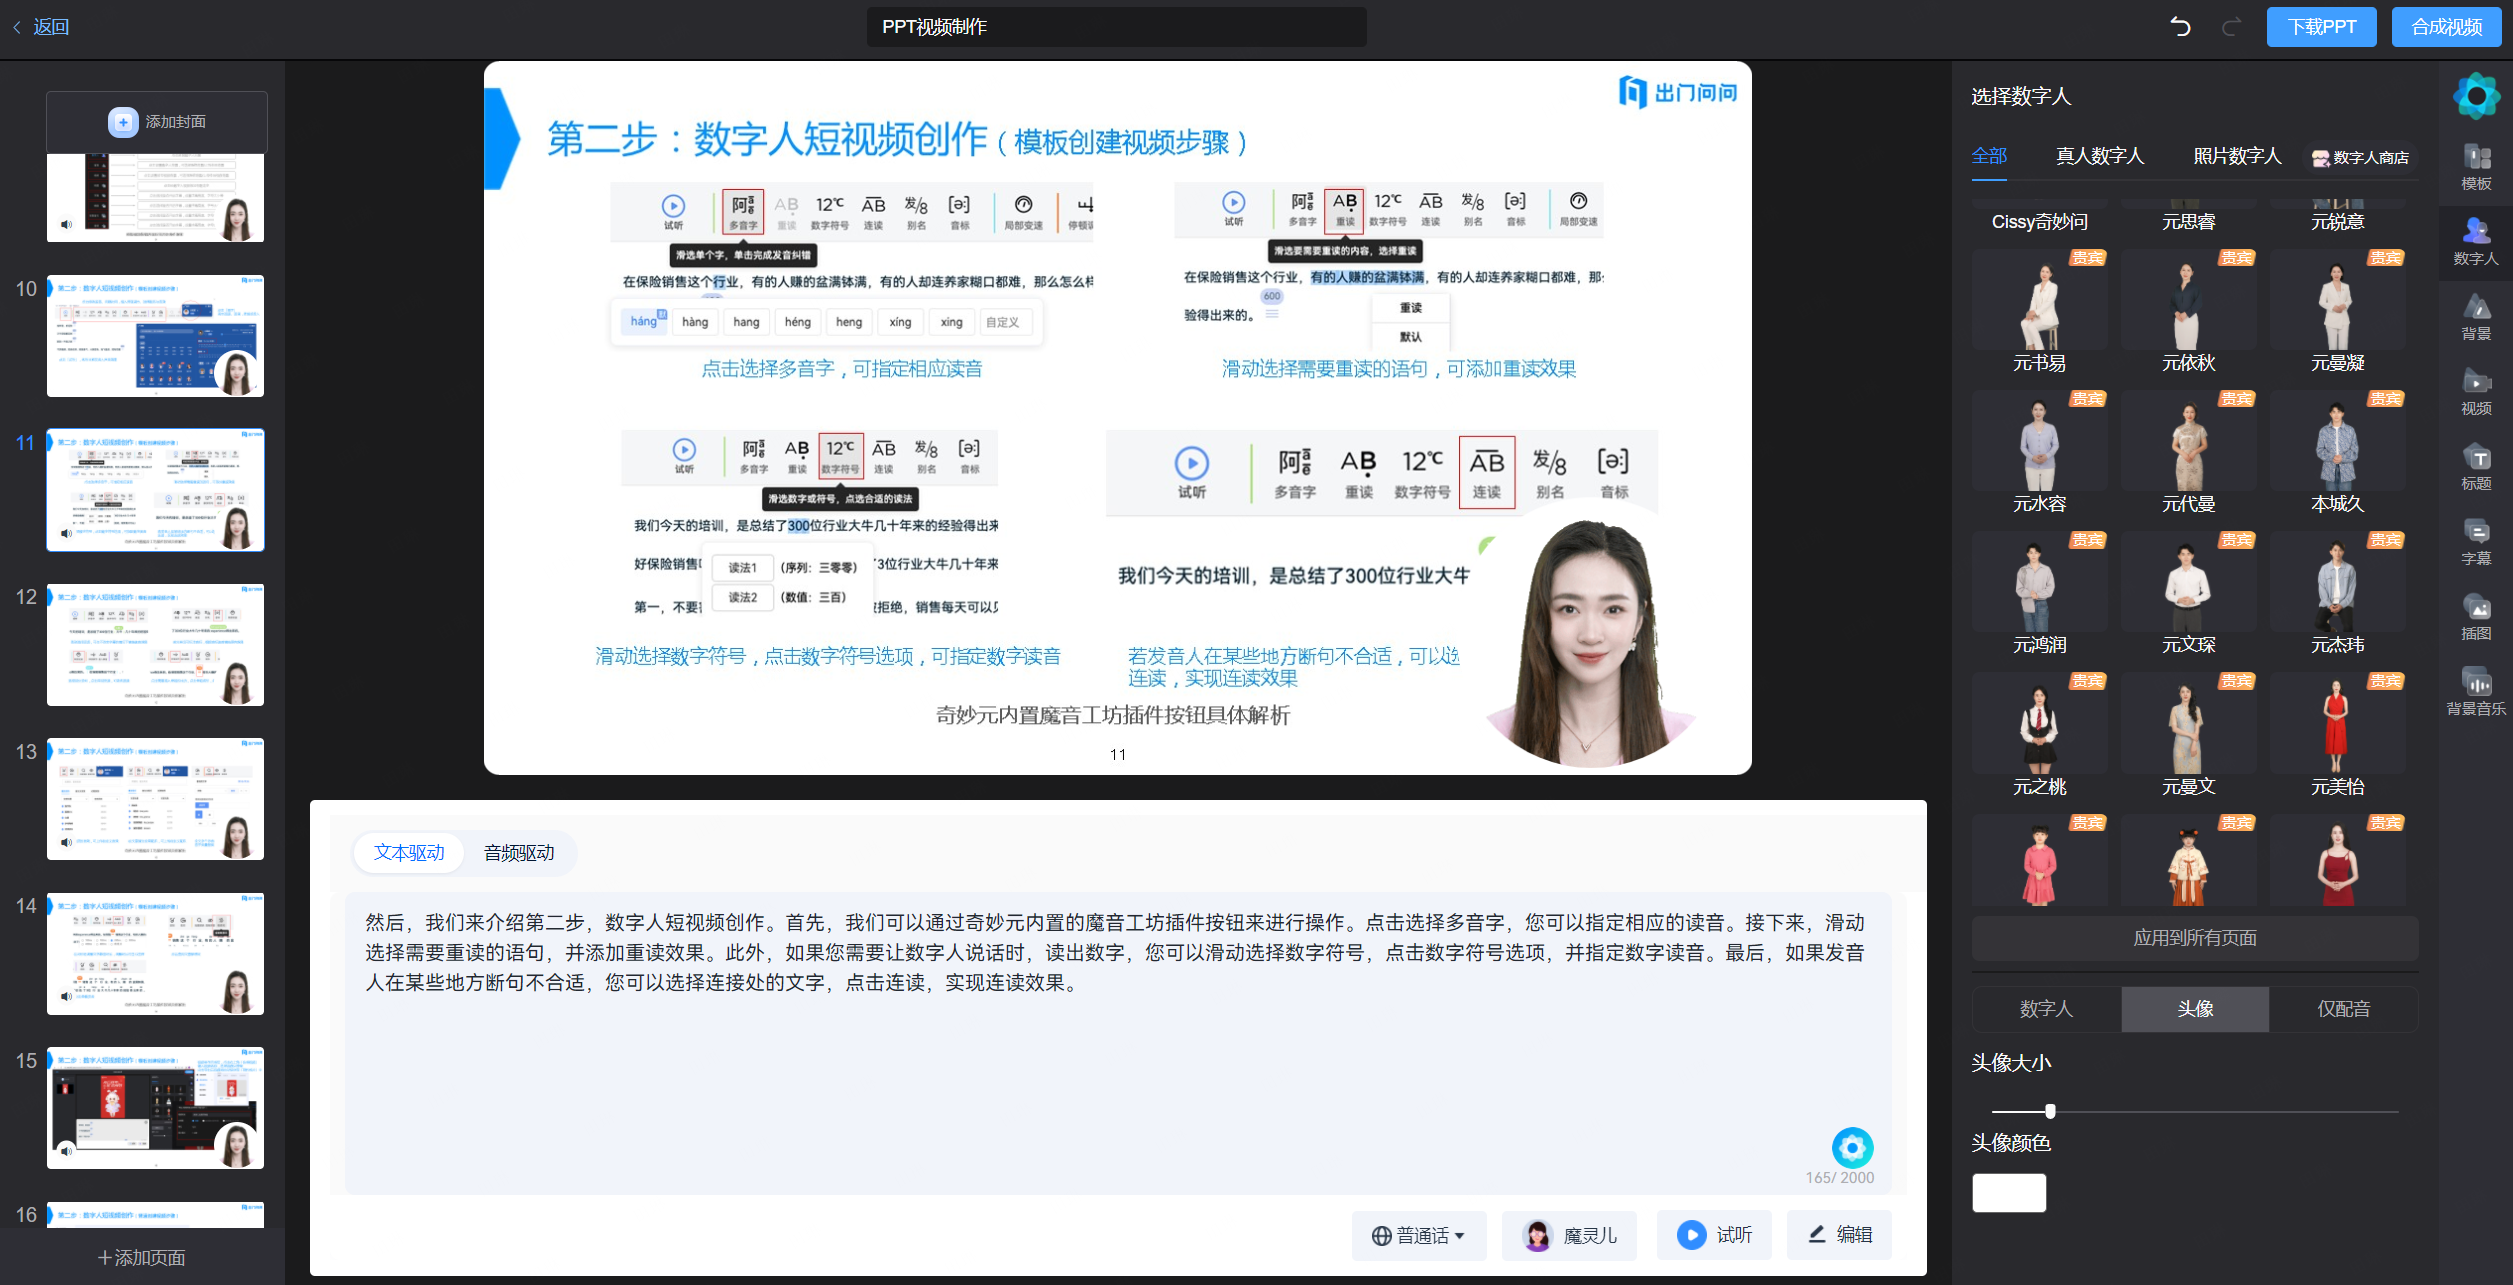Viewport: 2513px width, 1285px height.
Task: Click the undo arrow icon
Action: click(x=2180, y=27)
